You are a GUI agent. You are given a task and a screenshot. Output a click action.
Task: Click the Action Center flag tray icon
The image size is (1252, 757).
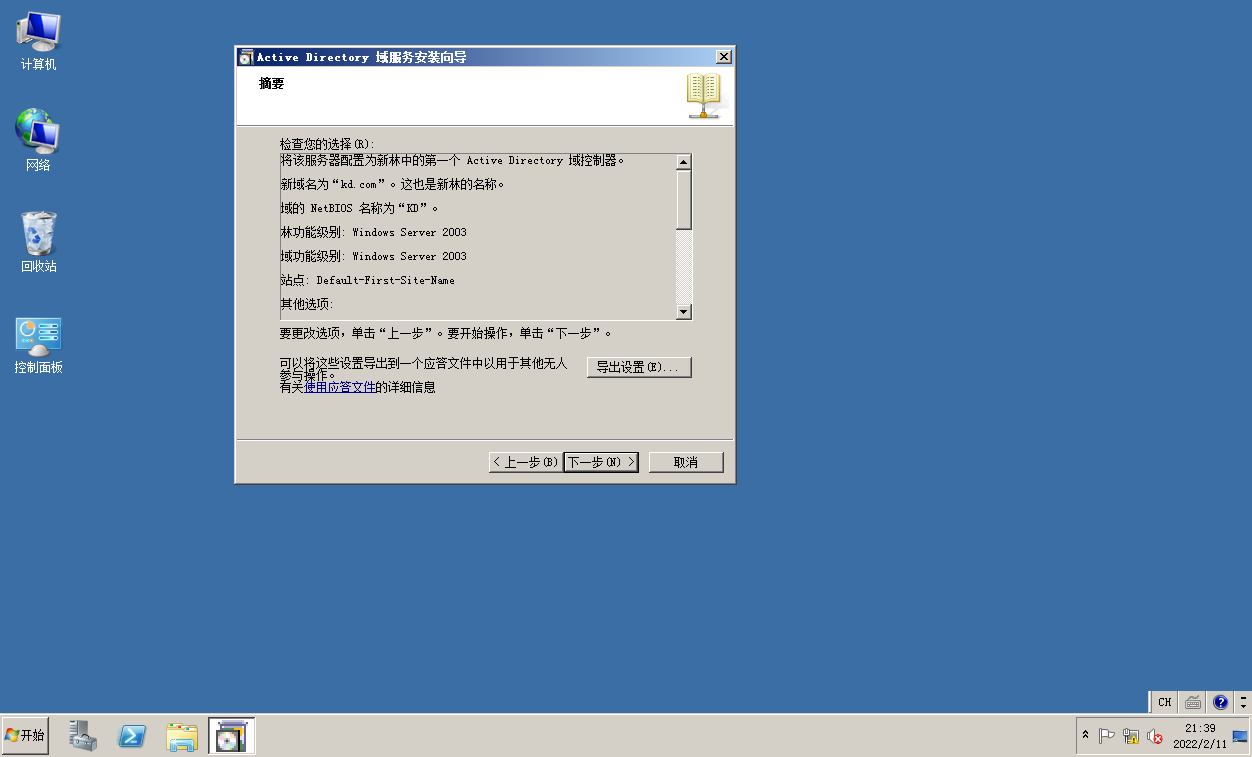click(1107, 736)
